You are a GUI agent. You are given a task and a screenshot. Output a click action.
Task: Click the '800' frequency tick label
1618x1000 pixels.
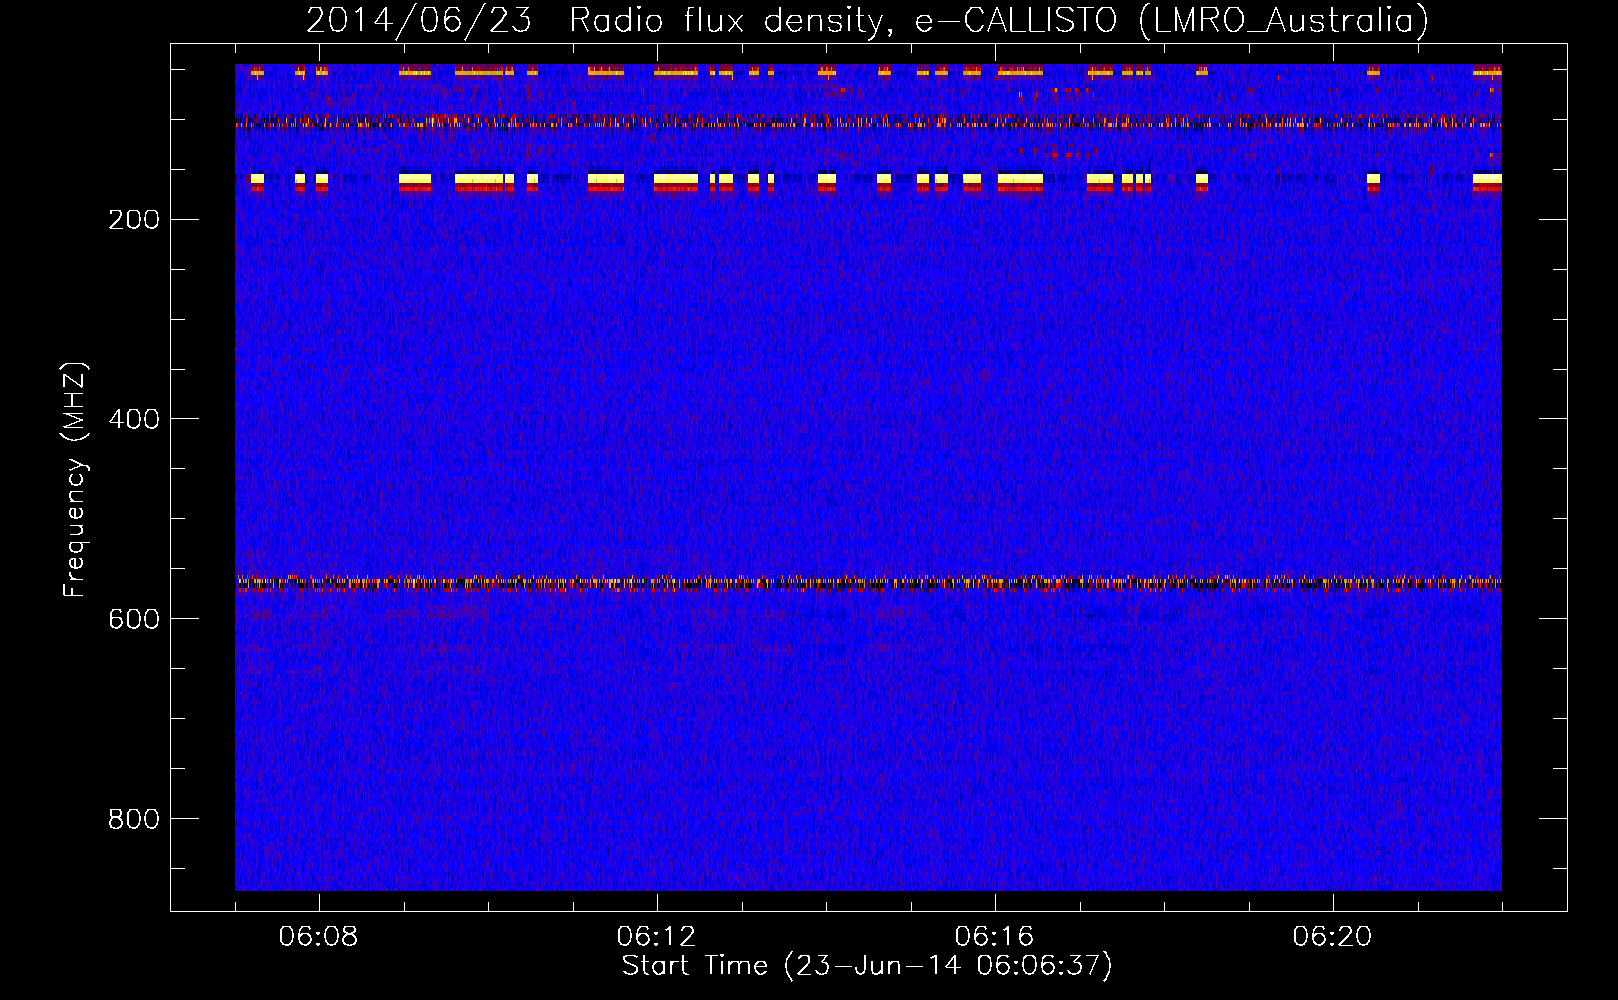(134, 819)
